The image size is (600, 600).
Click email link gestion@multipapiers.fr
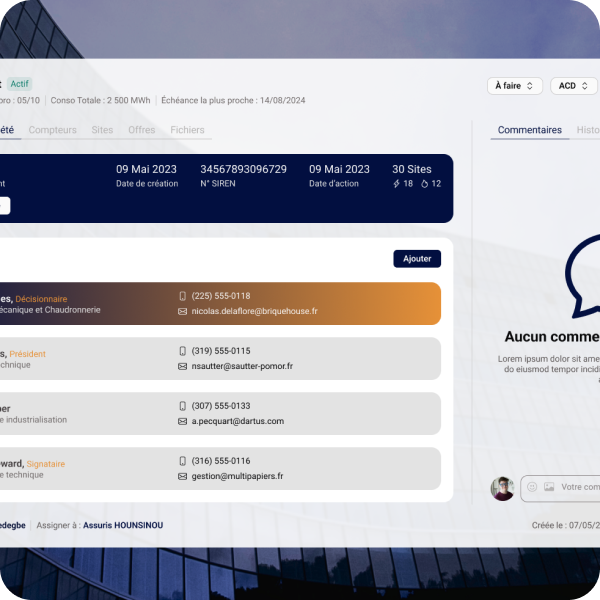[x=237, y=476]
